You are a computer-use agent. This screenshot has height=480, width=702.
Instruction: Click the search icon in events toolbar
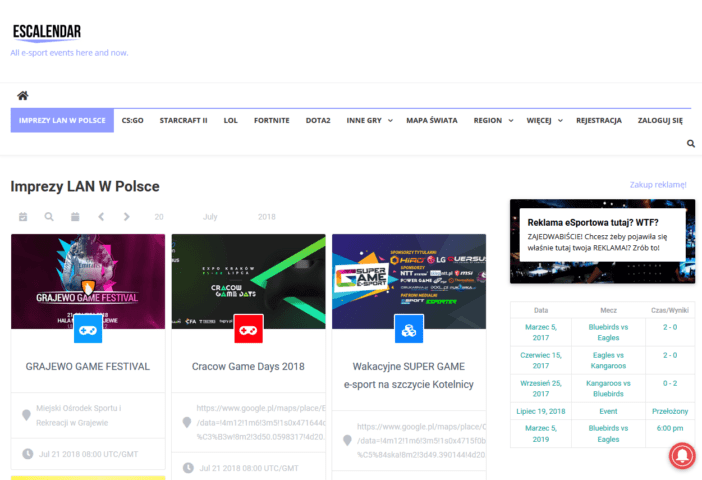coord(49,217)
